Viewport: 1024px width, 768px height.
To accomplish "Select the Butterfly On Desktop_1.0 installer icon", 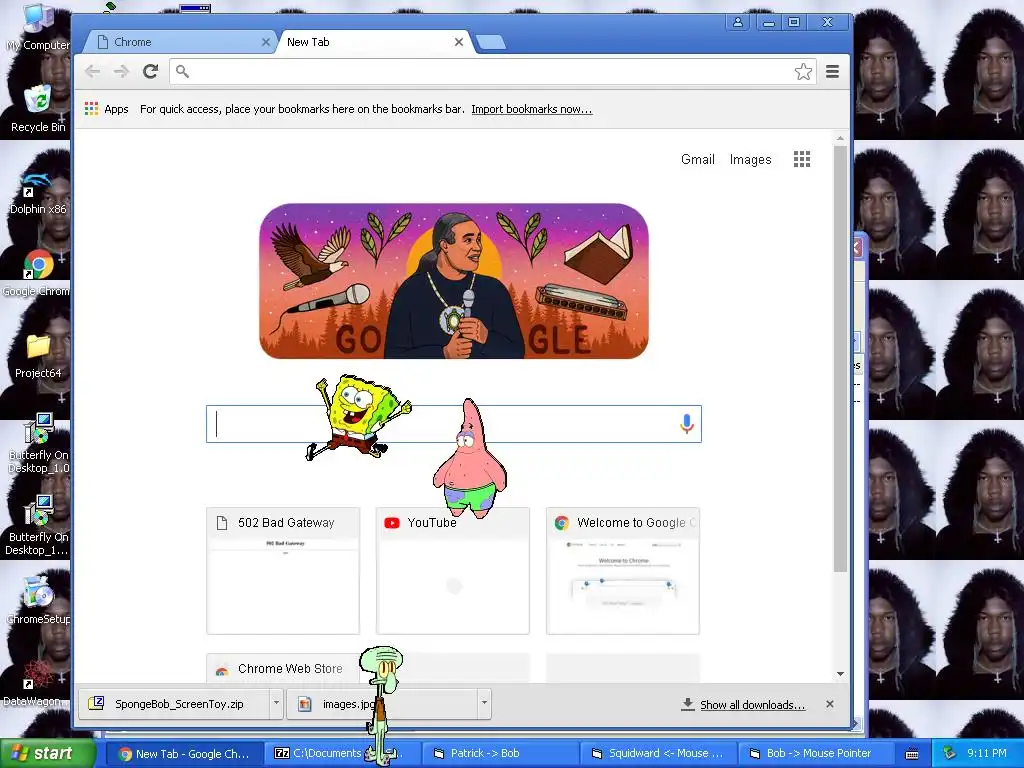I will (x=38, y=444).
